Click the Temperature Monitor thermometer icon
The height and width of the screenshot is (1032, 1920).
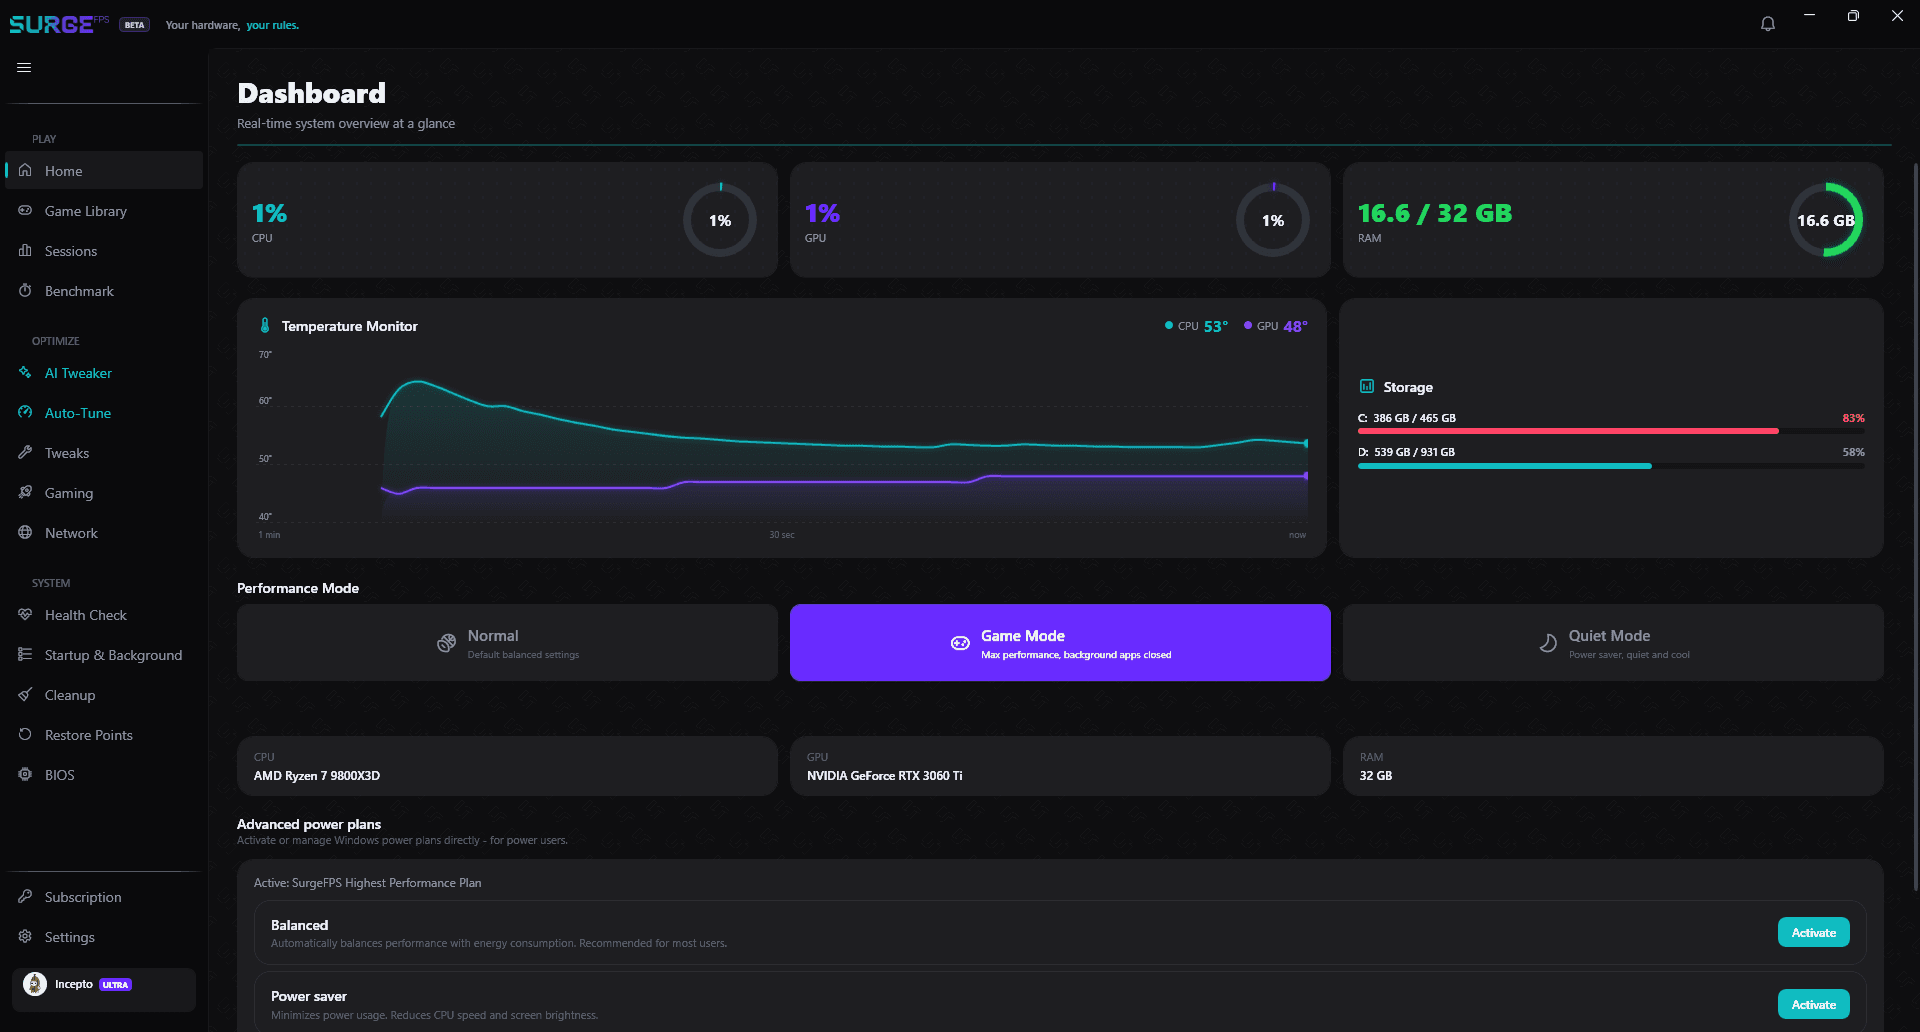(265, 325)
